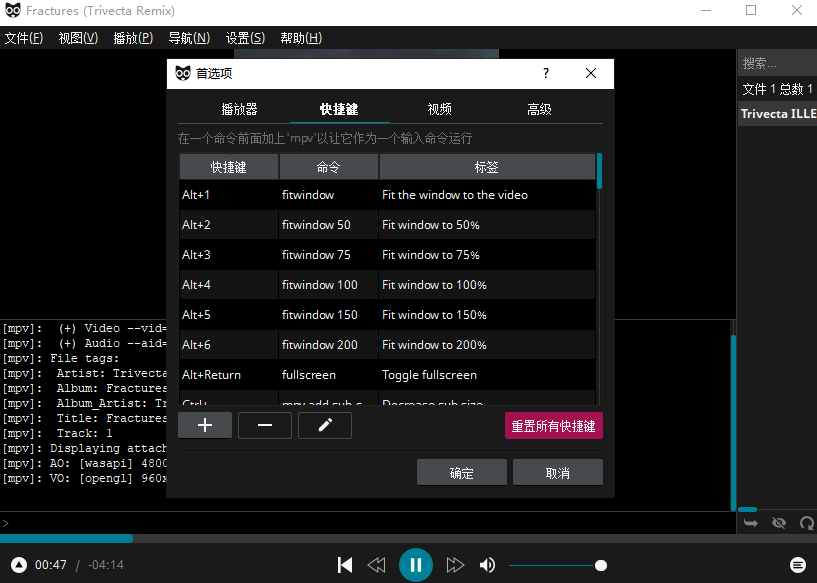Click the remove shortcut minus button
The width and height of the screenshot is (817, 583).
pos(265,425)
